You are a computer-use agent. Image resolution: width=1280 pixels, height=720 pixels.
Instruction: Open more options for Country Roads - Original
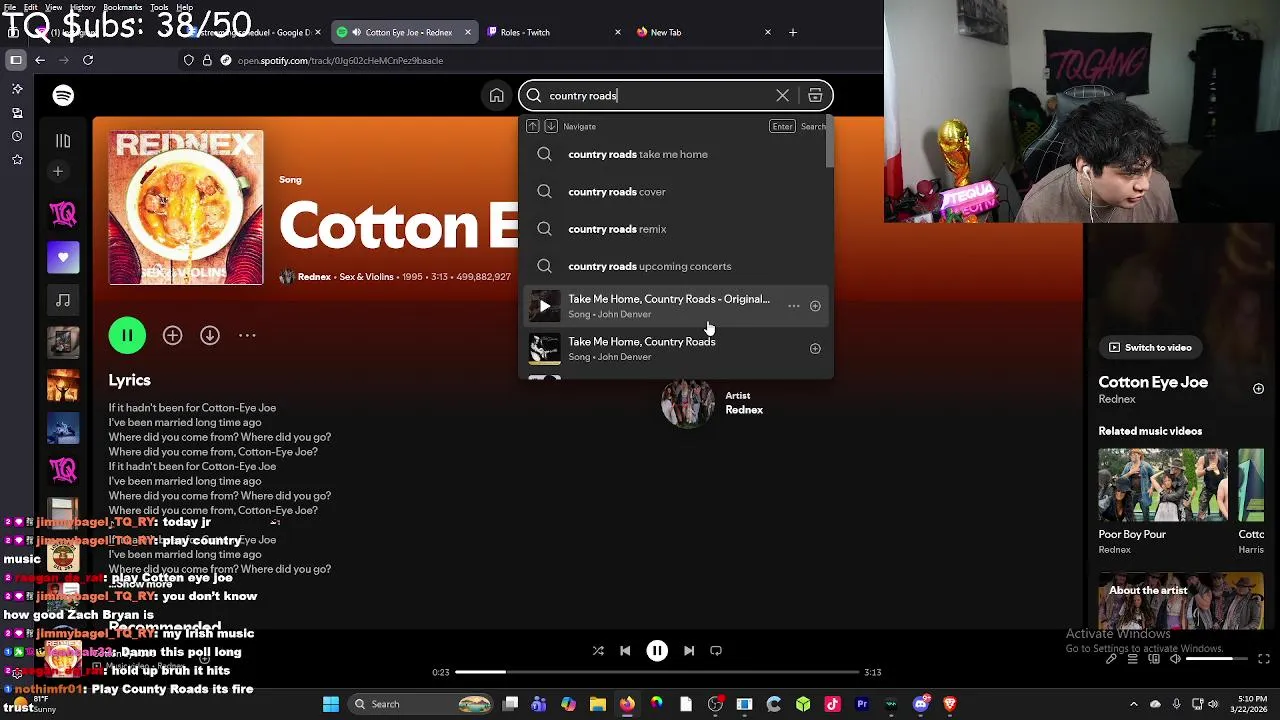(794, 306)
